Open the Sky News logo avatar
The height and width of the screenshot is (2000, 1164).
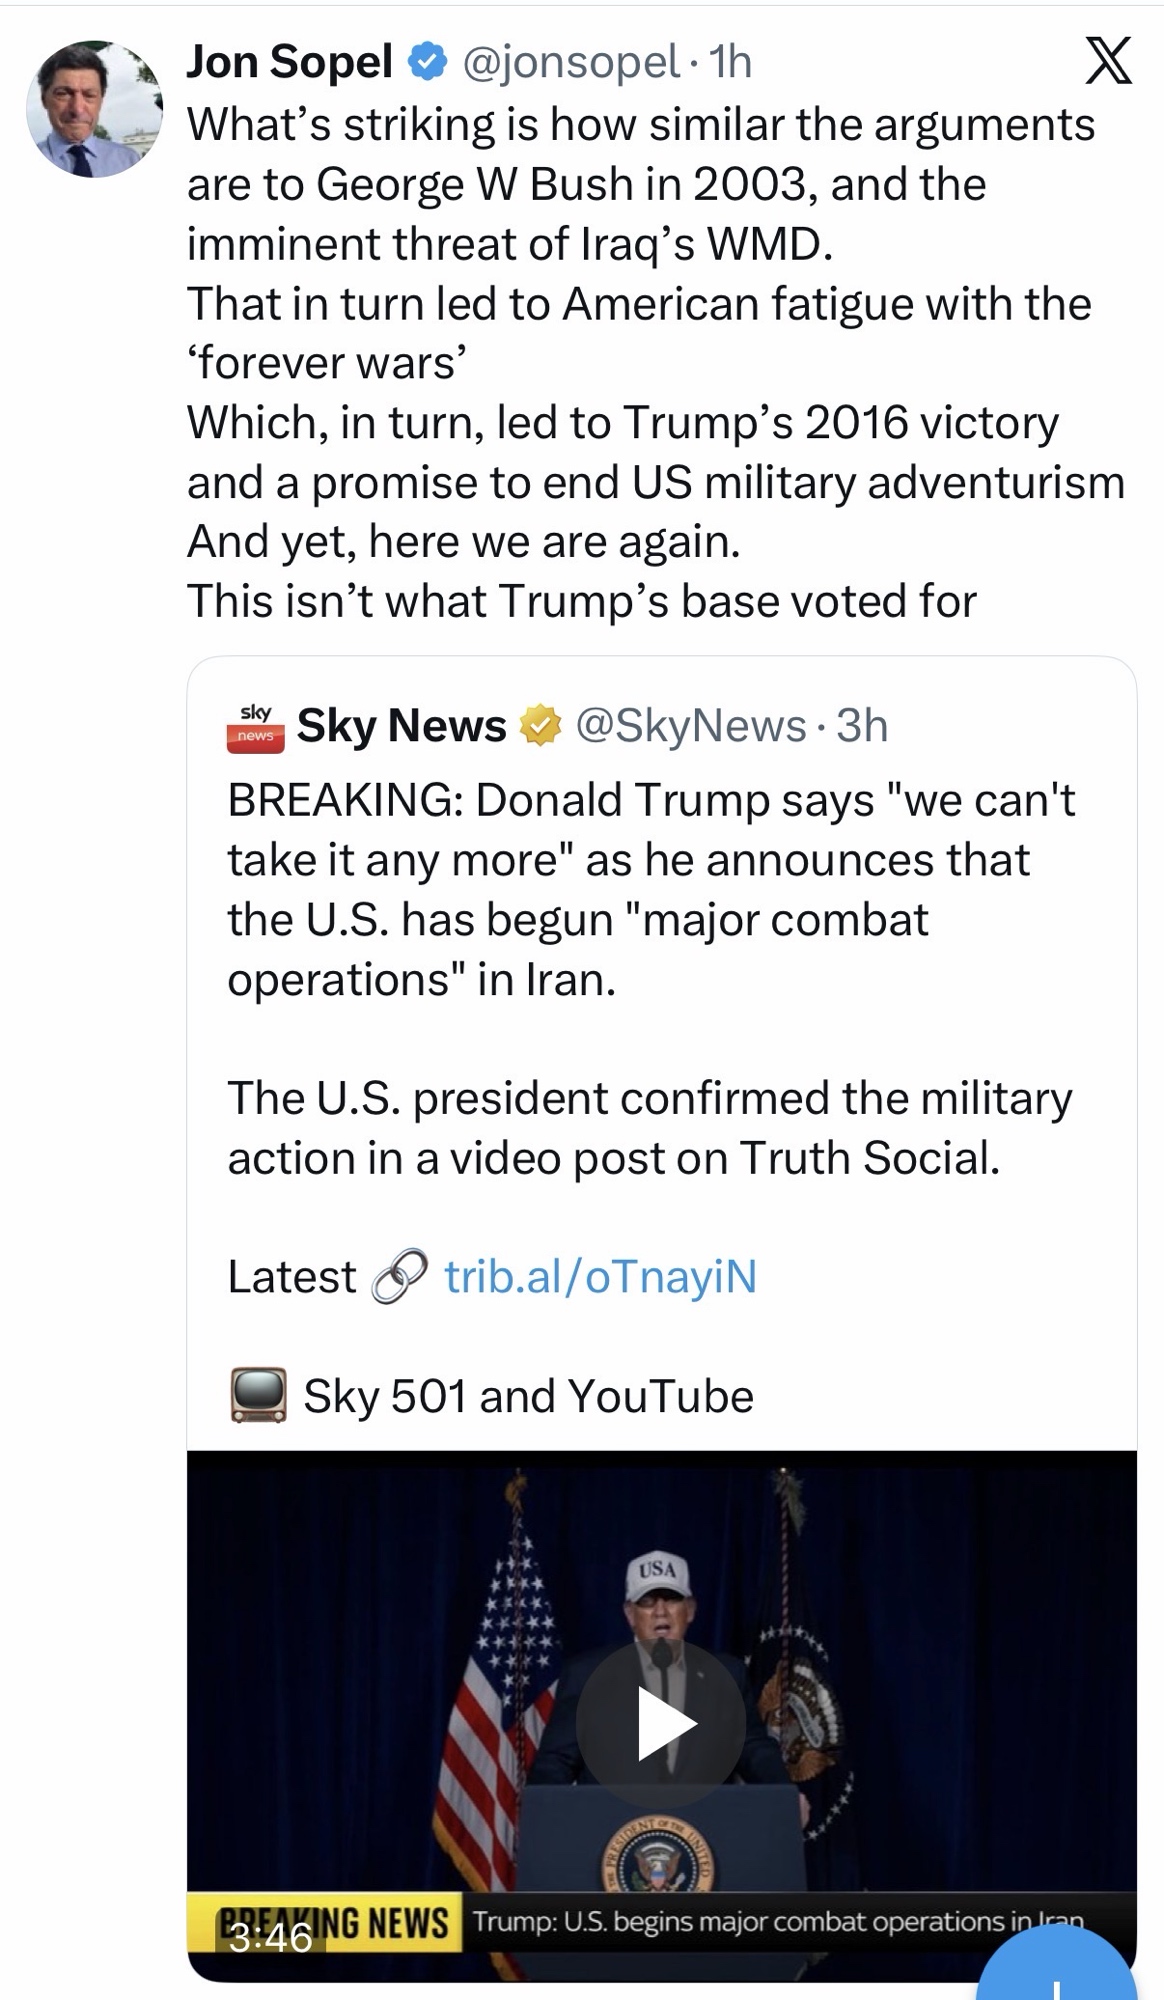(255, 726)
